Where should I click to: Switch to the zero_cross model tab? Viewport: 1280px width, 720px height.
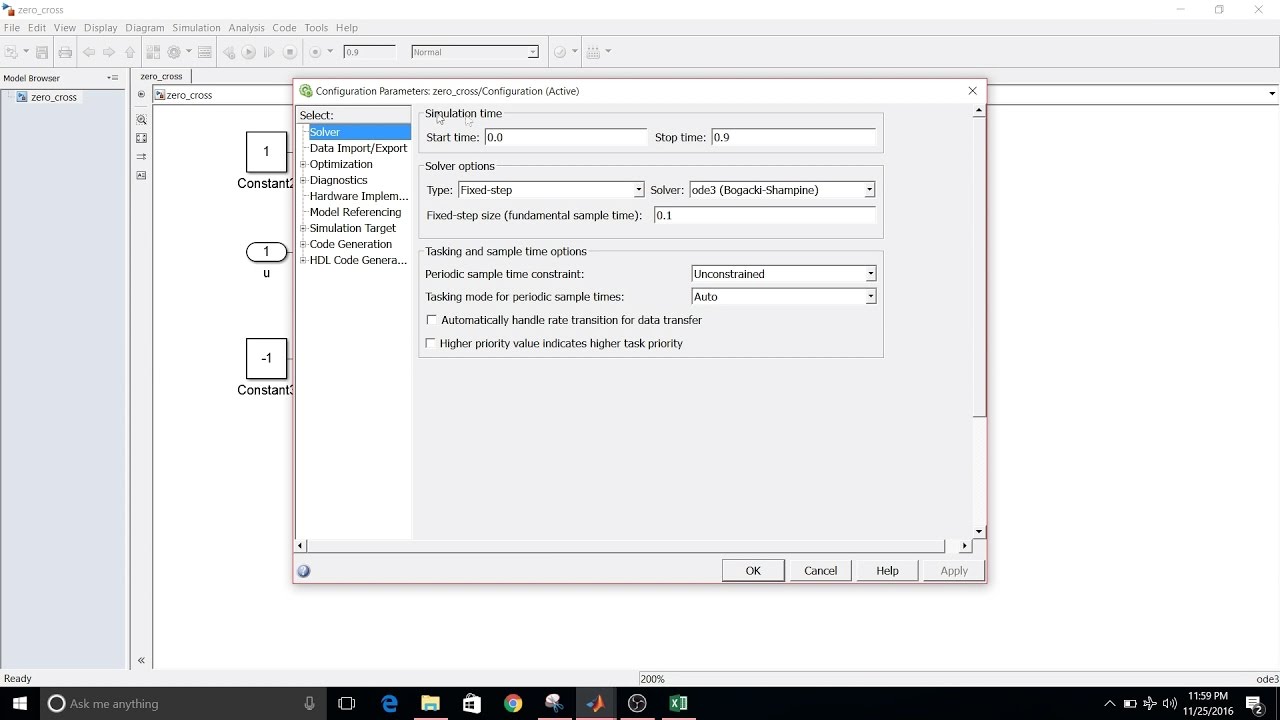[161, 76]
